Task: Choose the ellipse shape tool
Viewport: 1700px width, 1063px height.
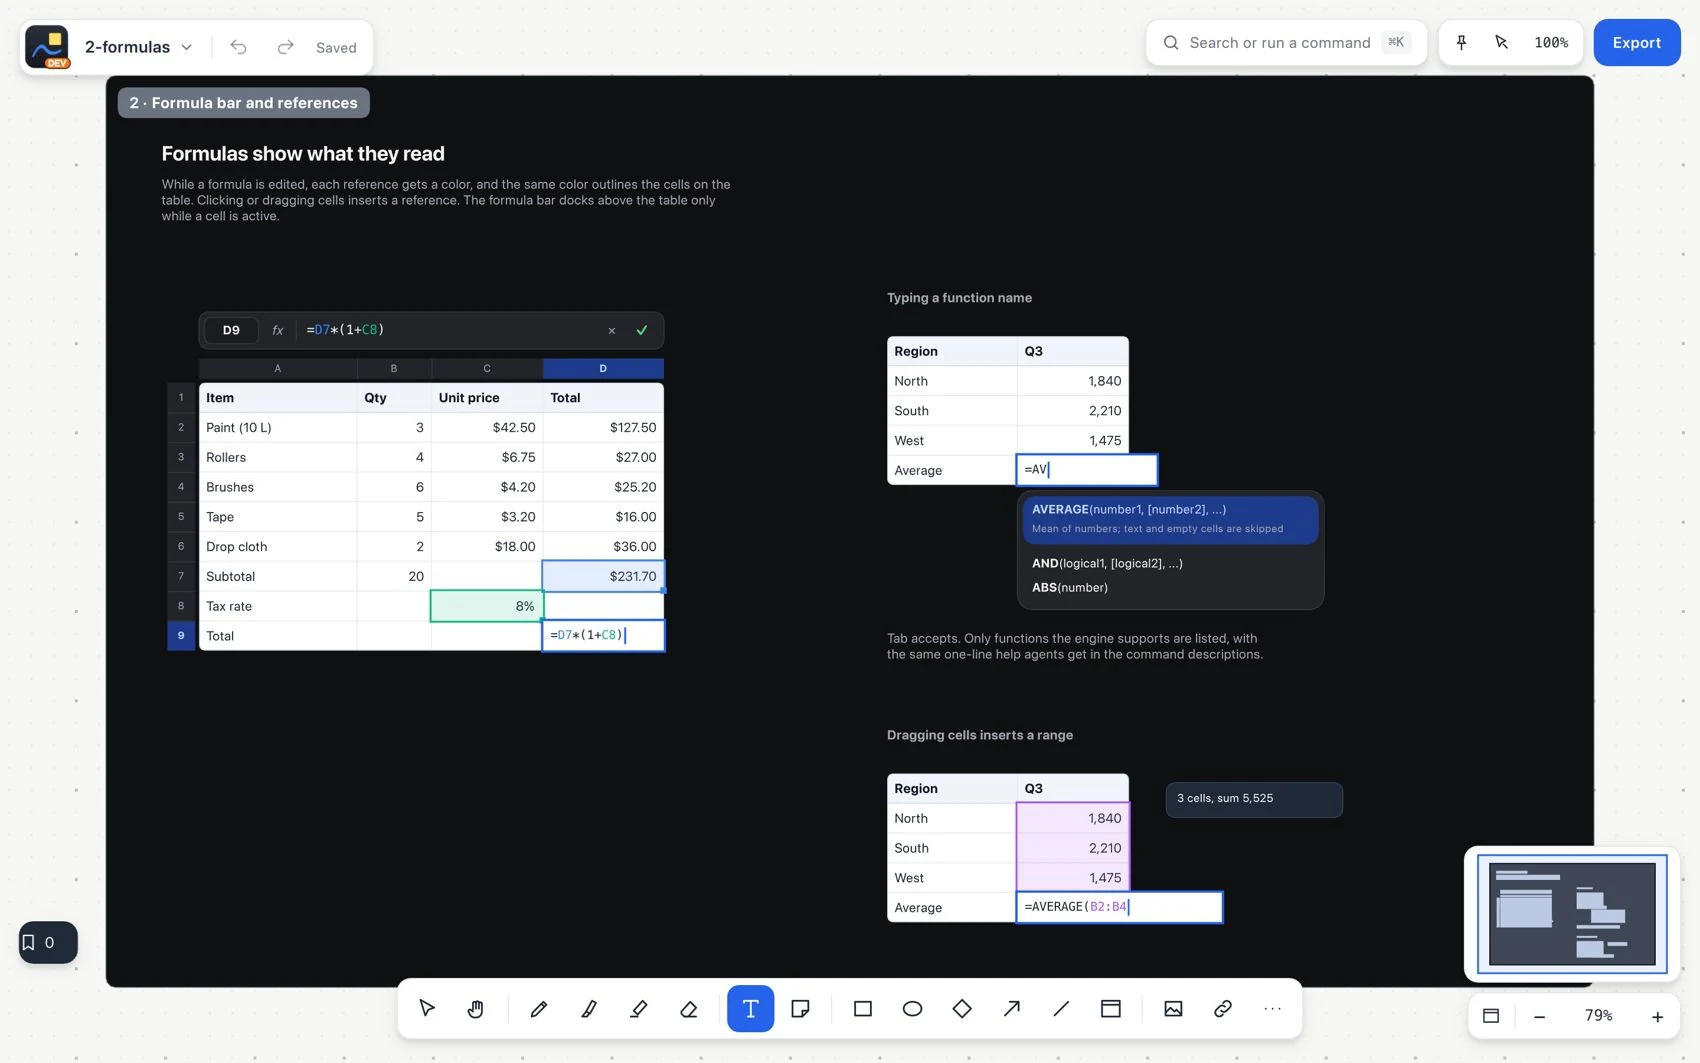Action: pos(912,1008)
